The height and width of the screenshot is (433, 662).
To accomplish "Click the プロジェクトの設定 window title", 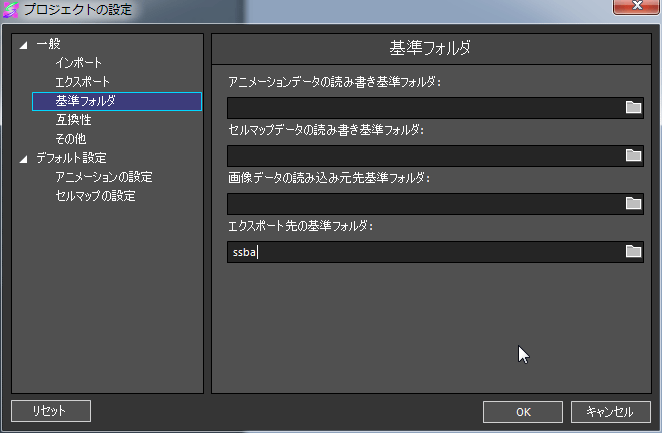I will pyautogui.click(x=78, y=9).
